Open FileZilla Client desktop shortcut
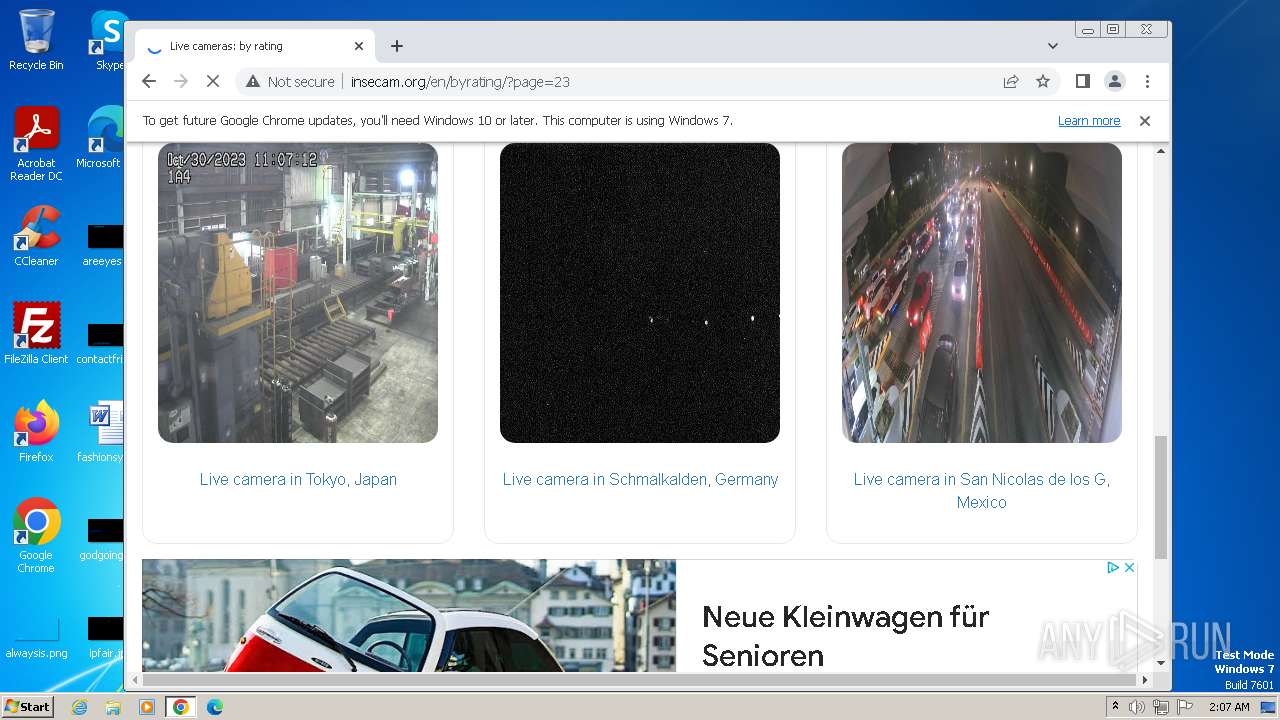The width and height of the screenshot is (1280, 720). coord(36,334)
